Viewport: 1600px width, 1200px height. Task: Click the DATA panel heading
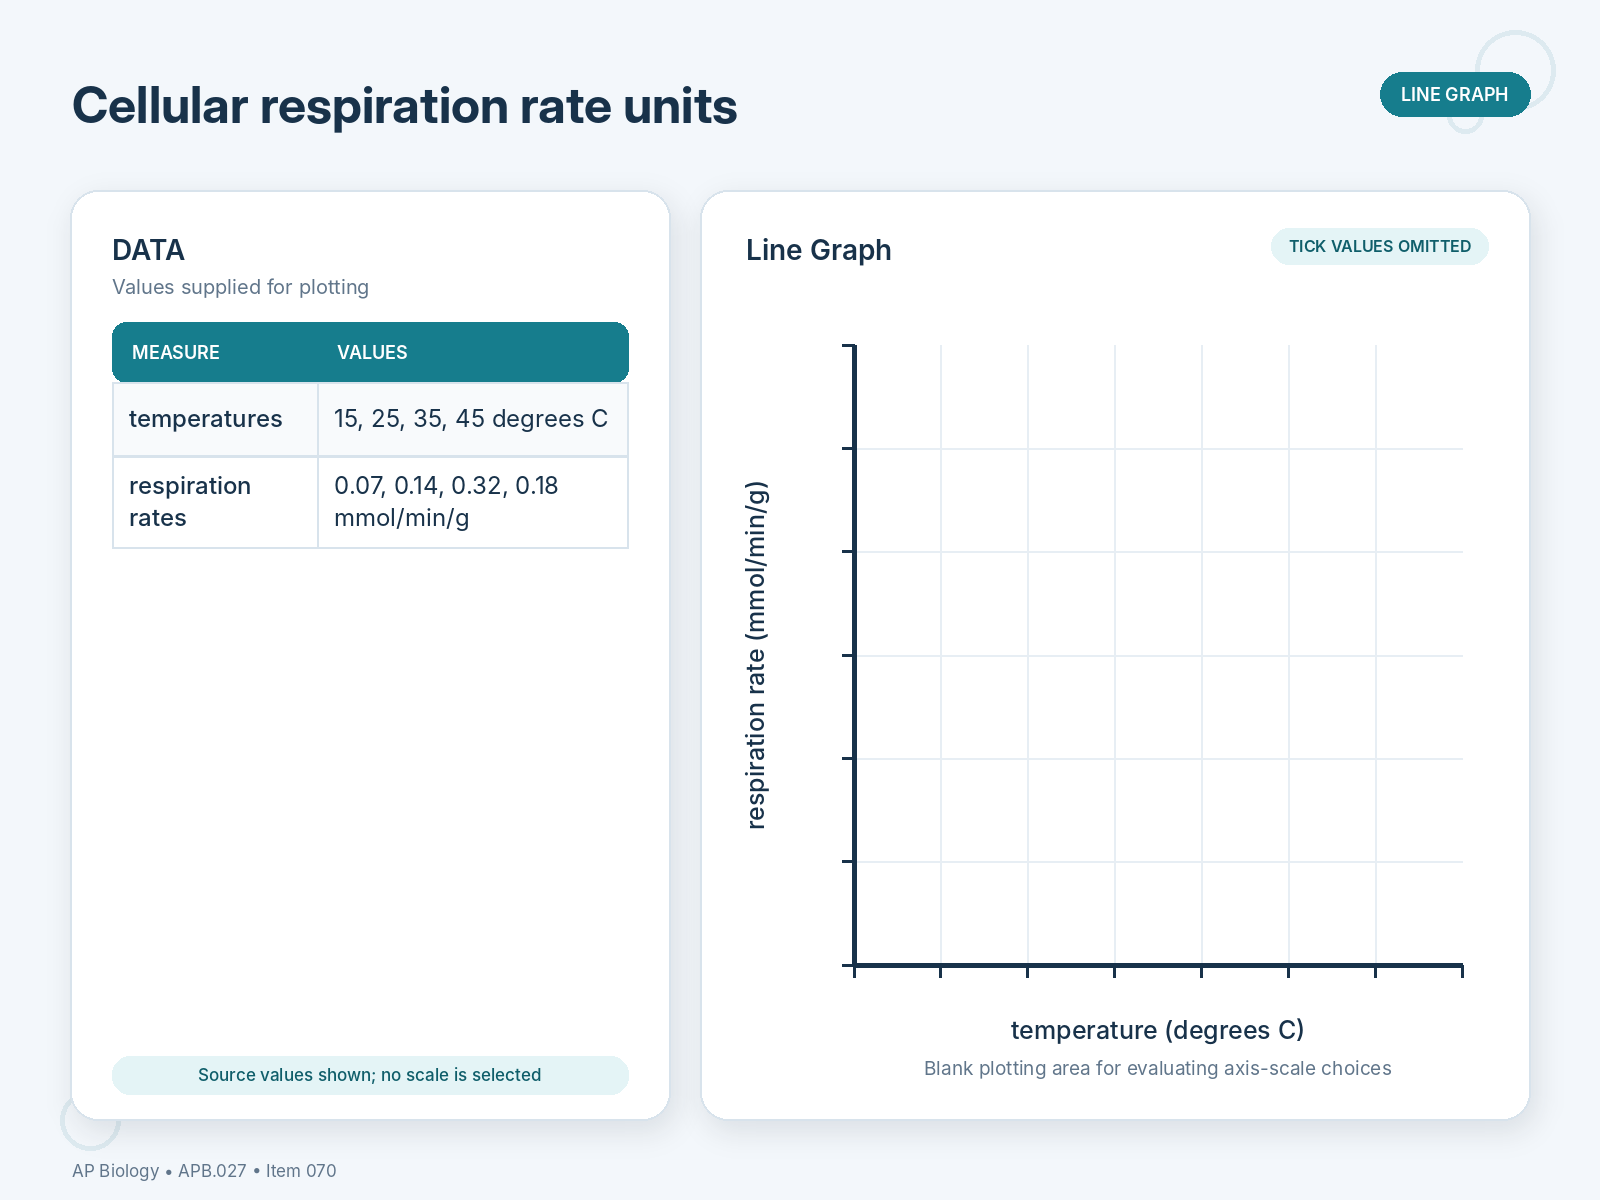click(148, 250)
